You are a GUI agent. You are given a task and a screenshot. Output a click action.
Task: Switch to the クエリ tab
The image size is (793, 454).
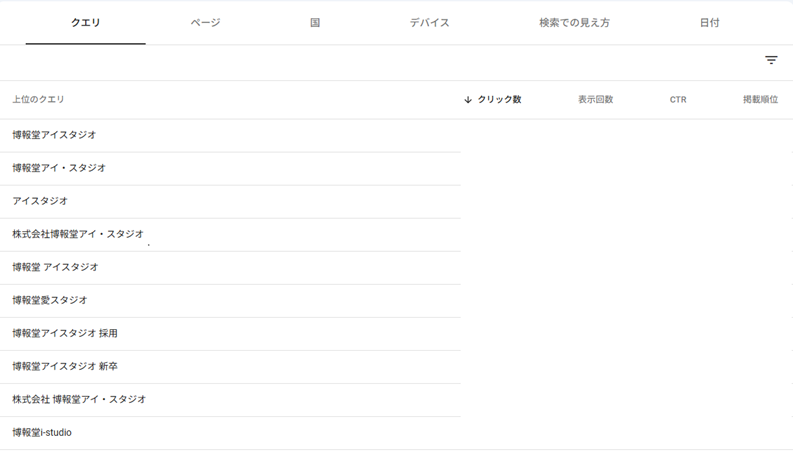(85, 23)
